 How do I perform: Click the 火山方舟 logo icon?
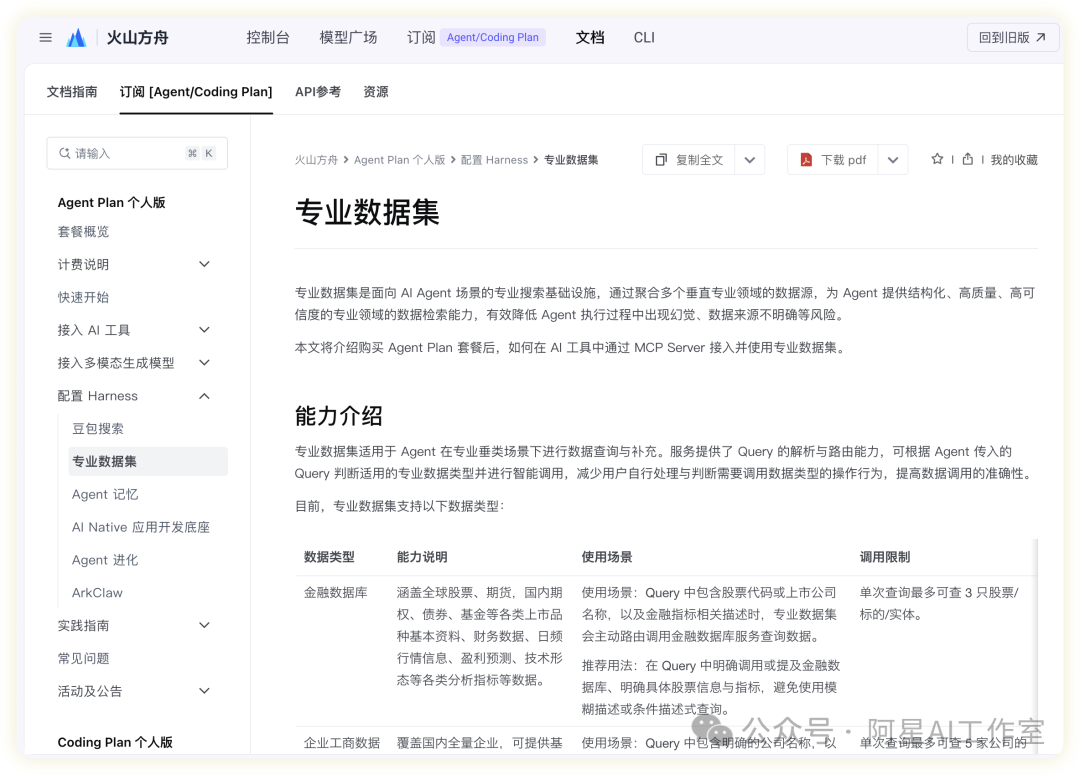point(76,37)
